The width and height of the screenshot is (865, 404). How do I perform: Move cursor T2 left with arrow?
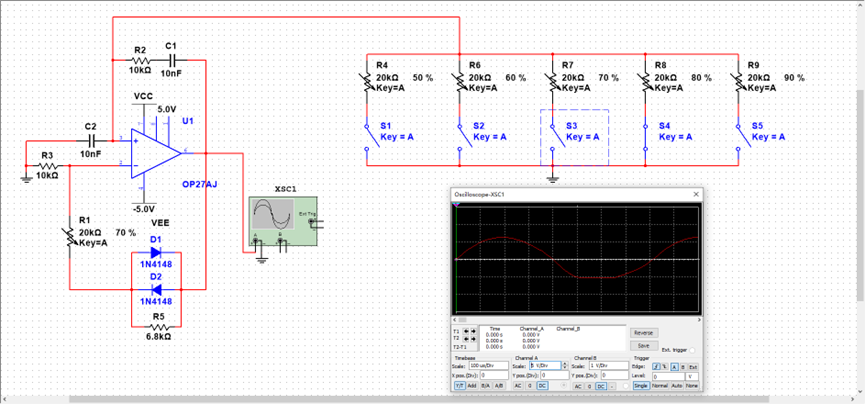466,339
